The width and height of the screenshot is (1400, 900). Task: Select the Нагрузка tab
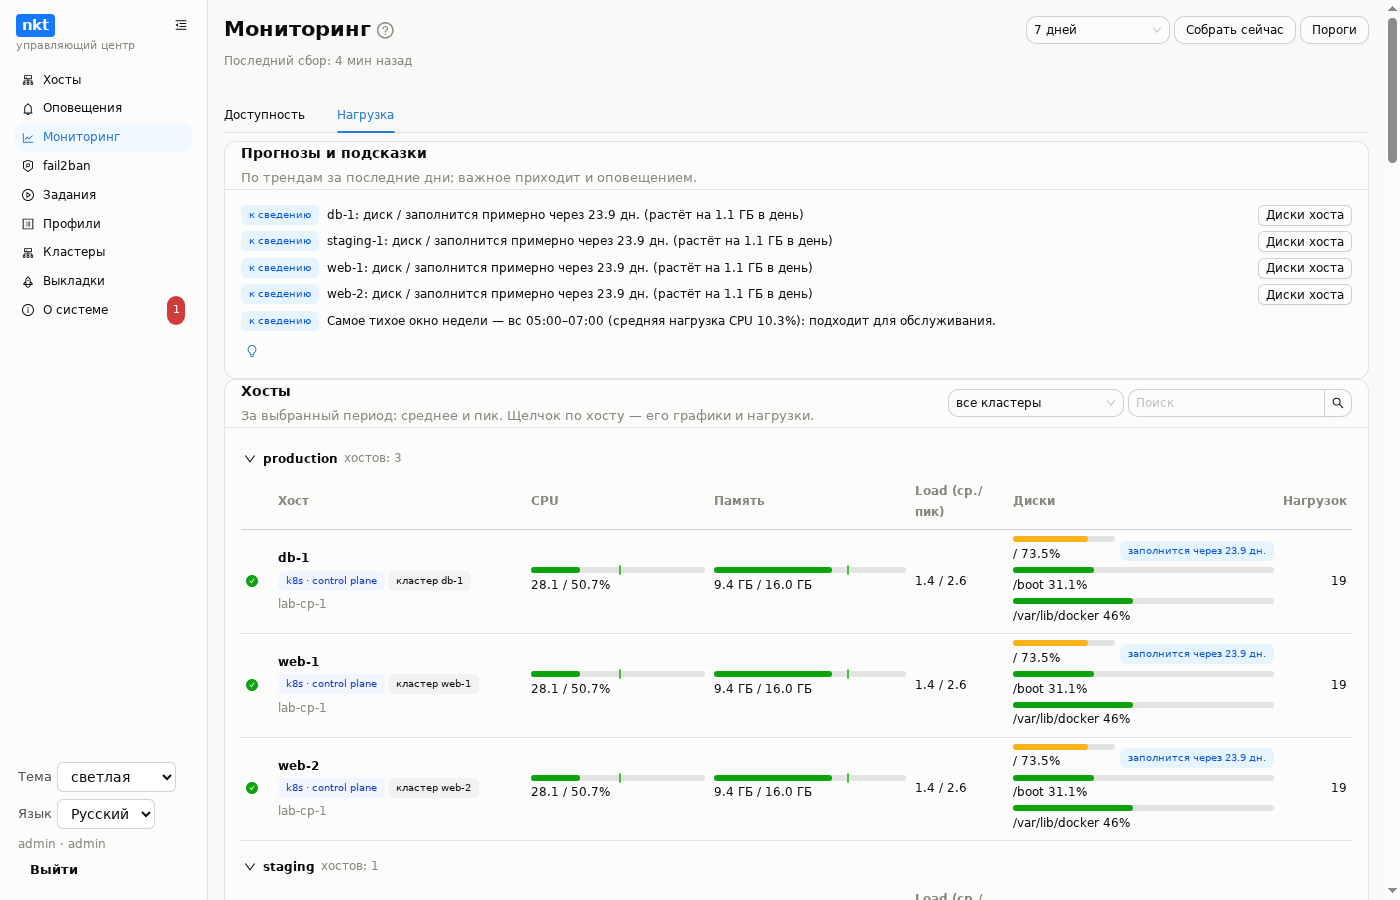365,115
